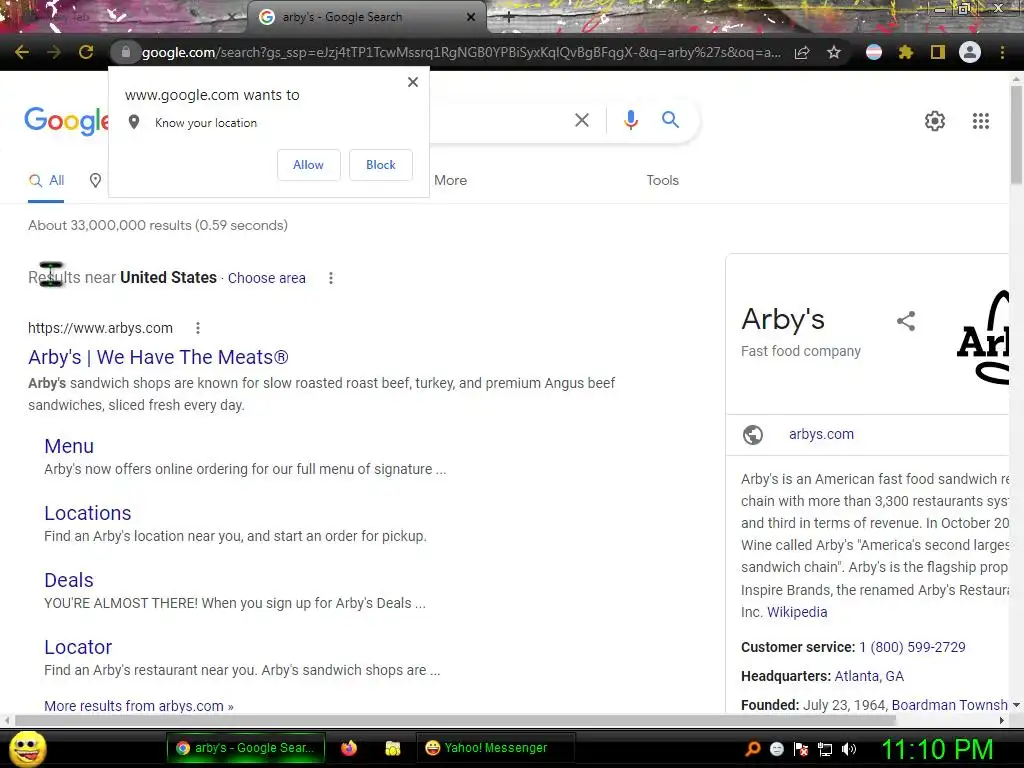Click the tray search magnifier icon

tap(753, 749)
